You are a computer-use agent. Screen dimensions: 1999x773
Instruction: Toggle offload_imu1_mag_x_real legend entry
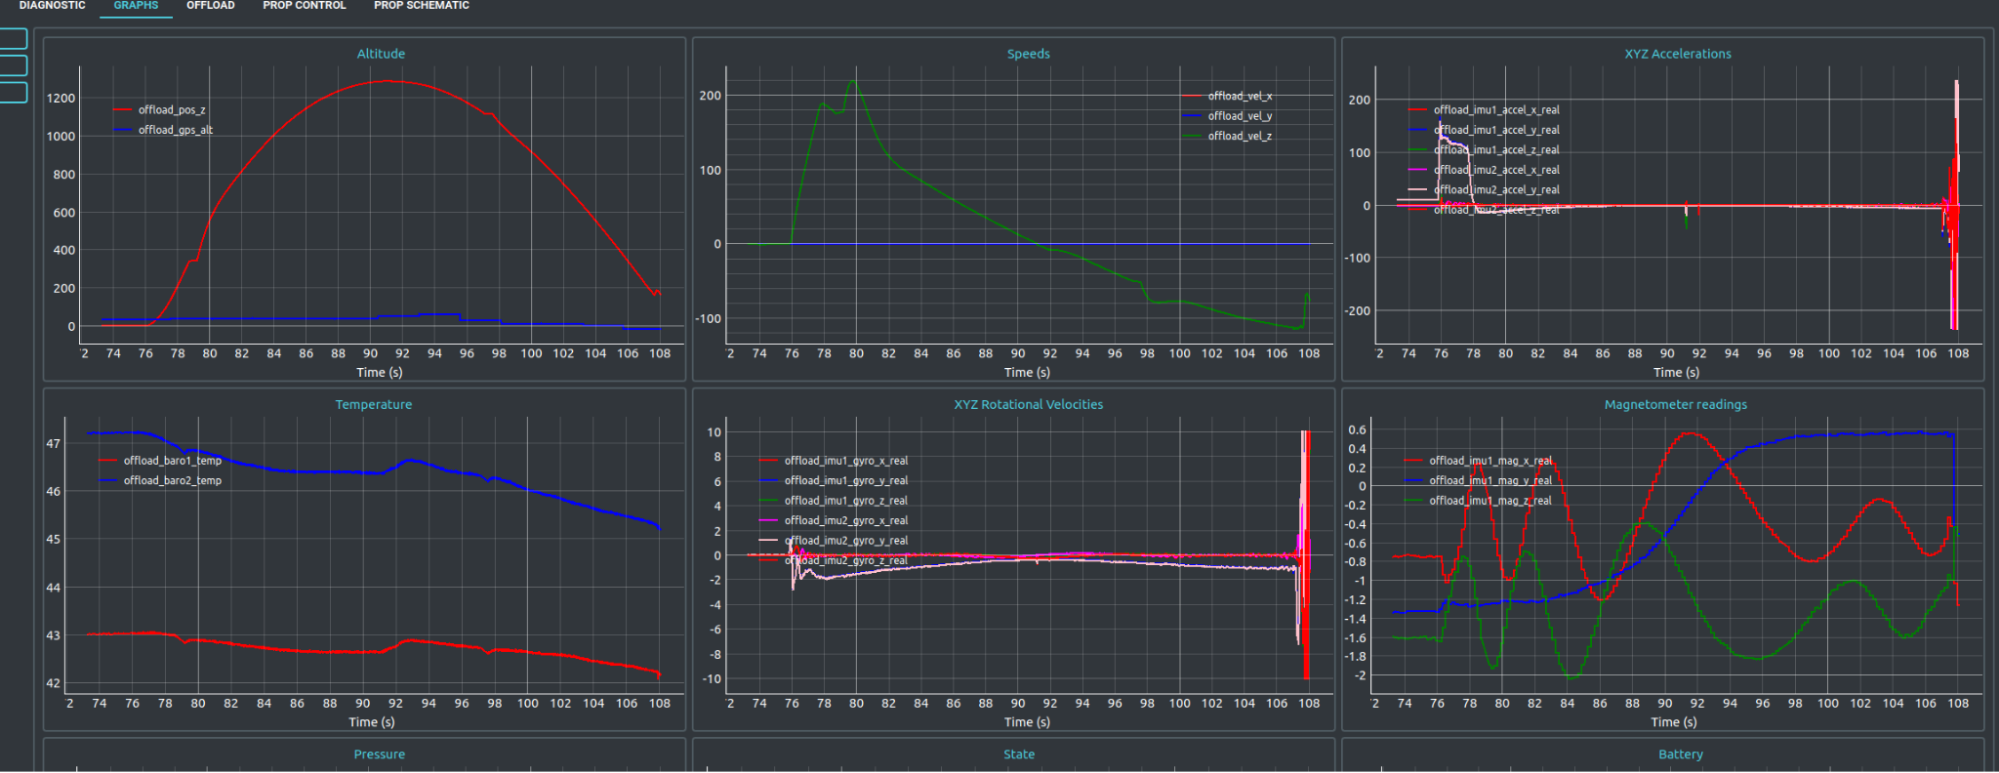coord(1478,461)
